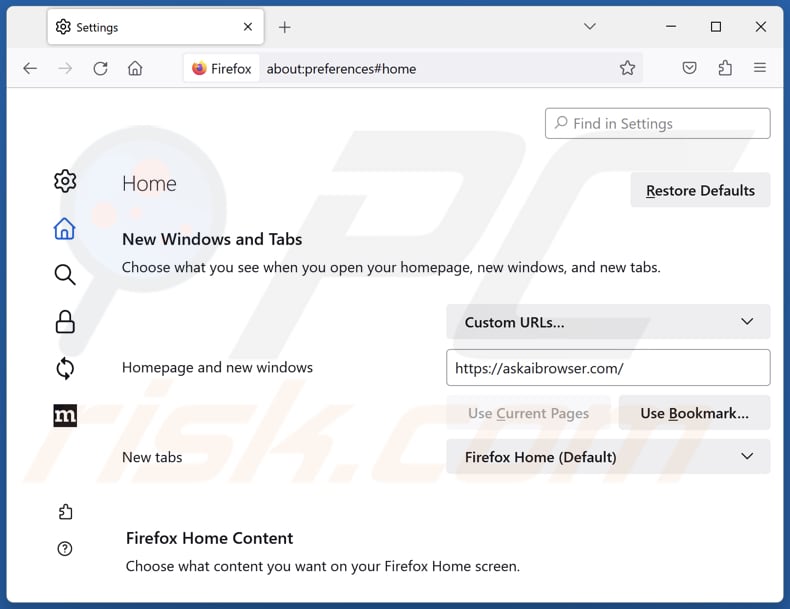790x609 pixels.
Task: Open the List all tabs chevron
Action: pos(590,27)
